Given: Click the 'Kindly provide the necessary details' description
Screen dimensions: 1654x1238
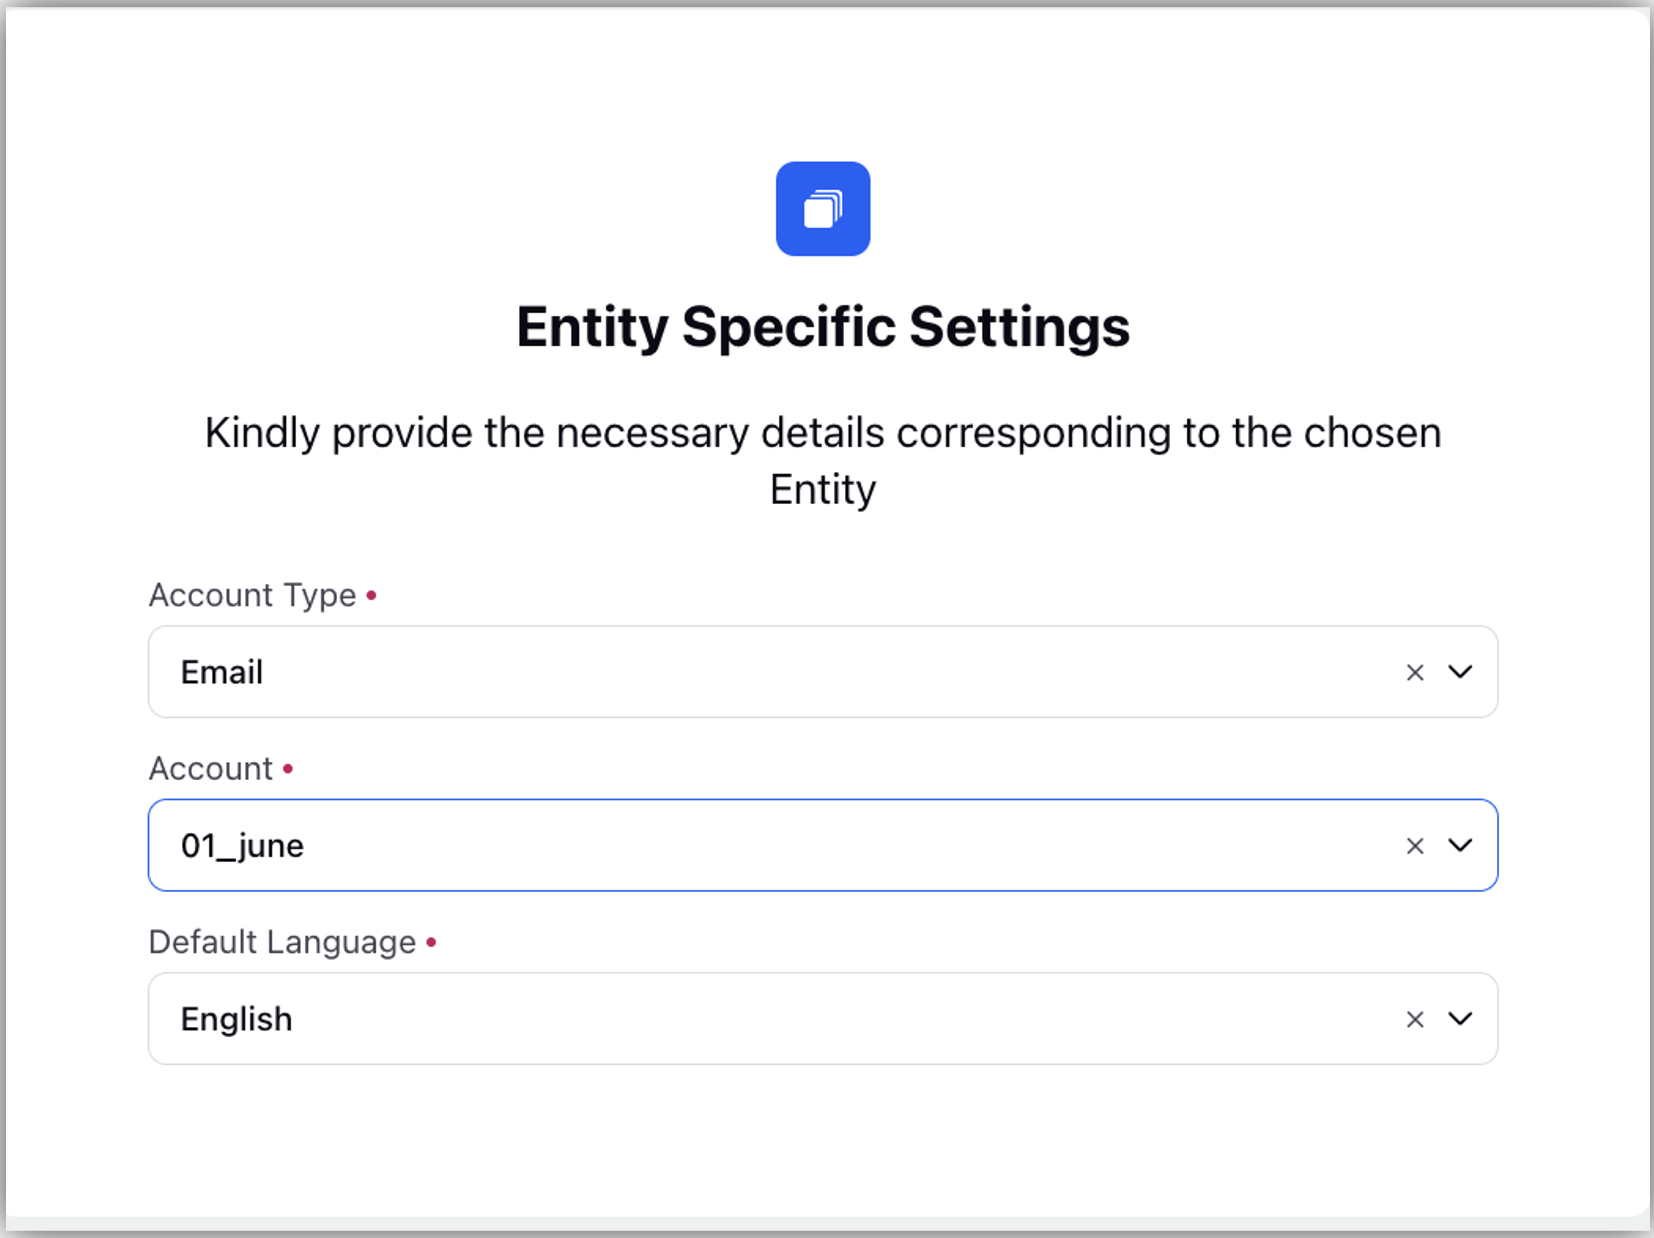Looking at the screenshot, I should coord(823,461).
